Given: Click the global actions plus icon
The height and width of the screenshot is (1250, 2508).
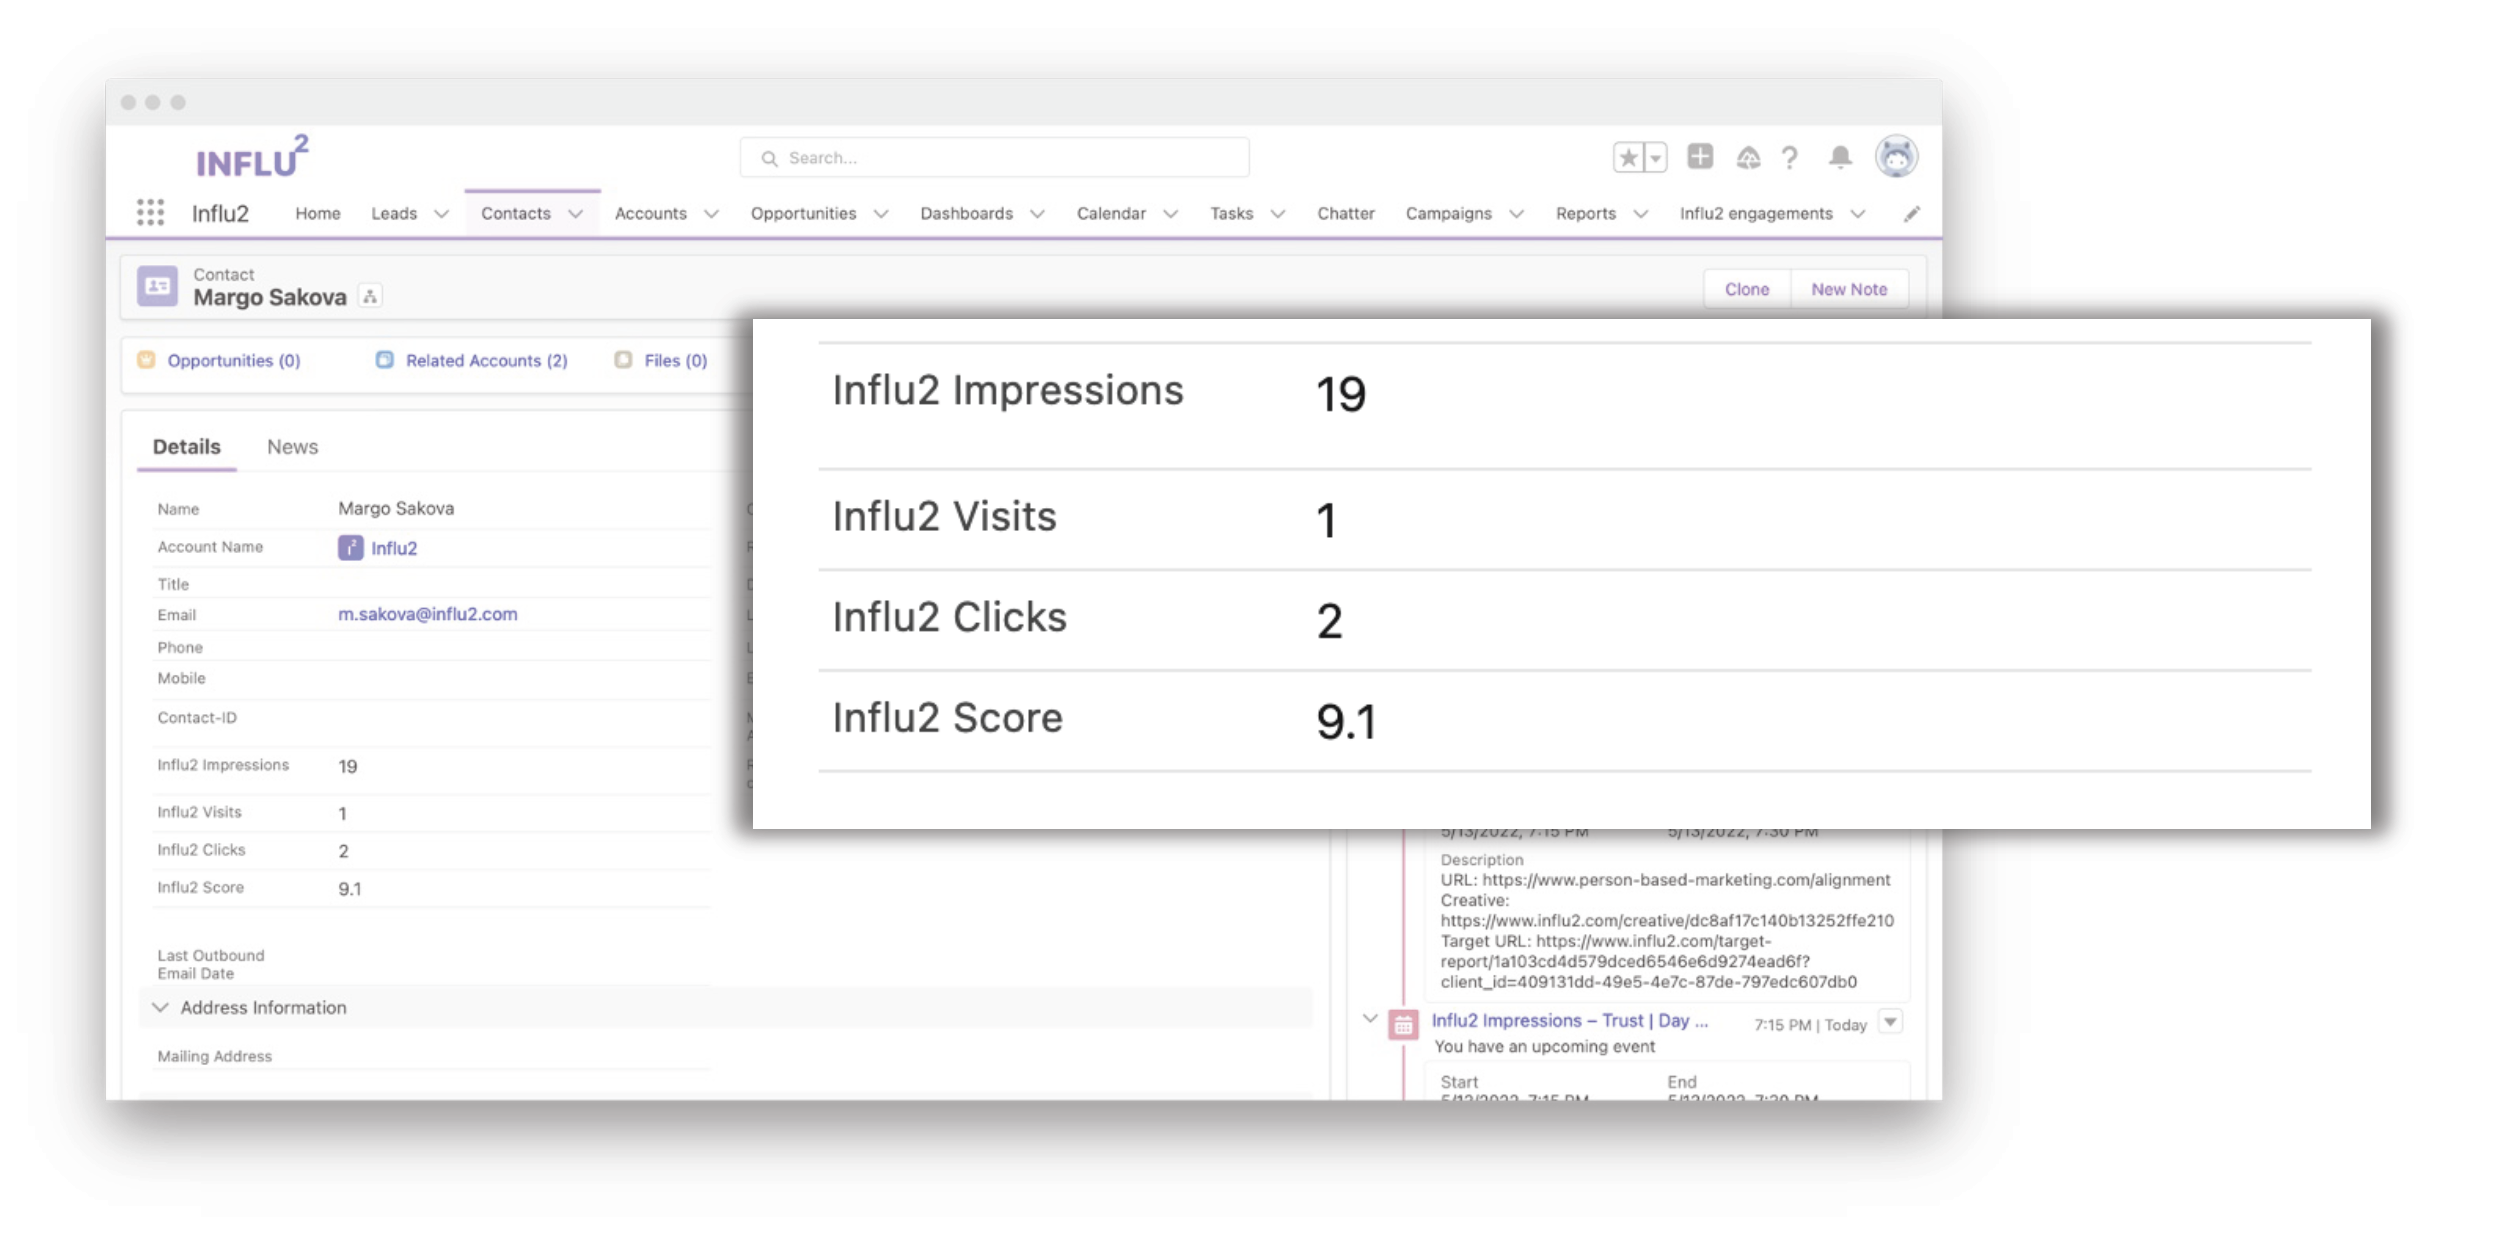Looking at the screenshot, I should click(x=1699, y=157).
